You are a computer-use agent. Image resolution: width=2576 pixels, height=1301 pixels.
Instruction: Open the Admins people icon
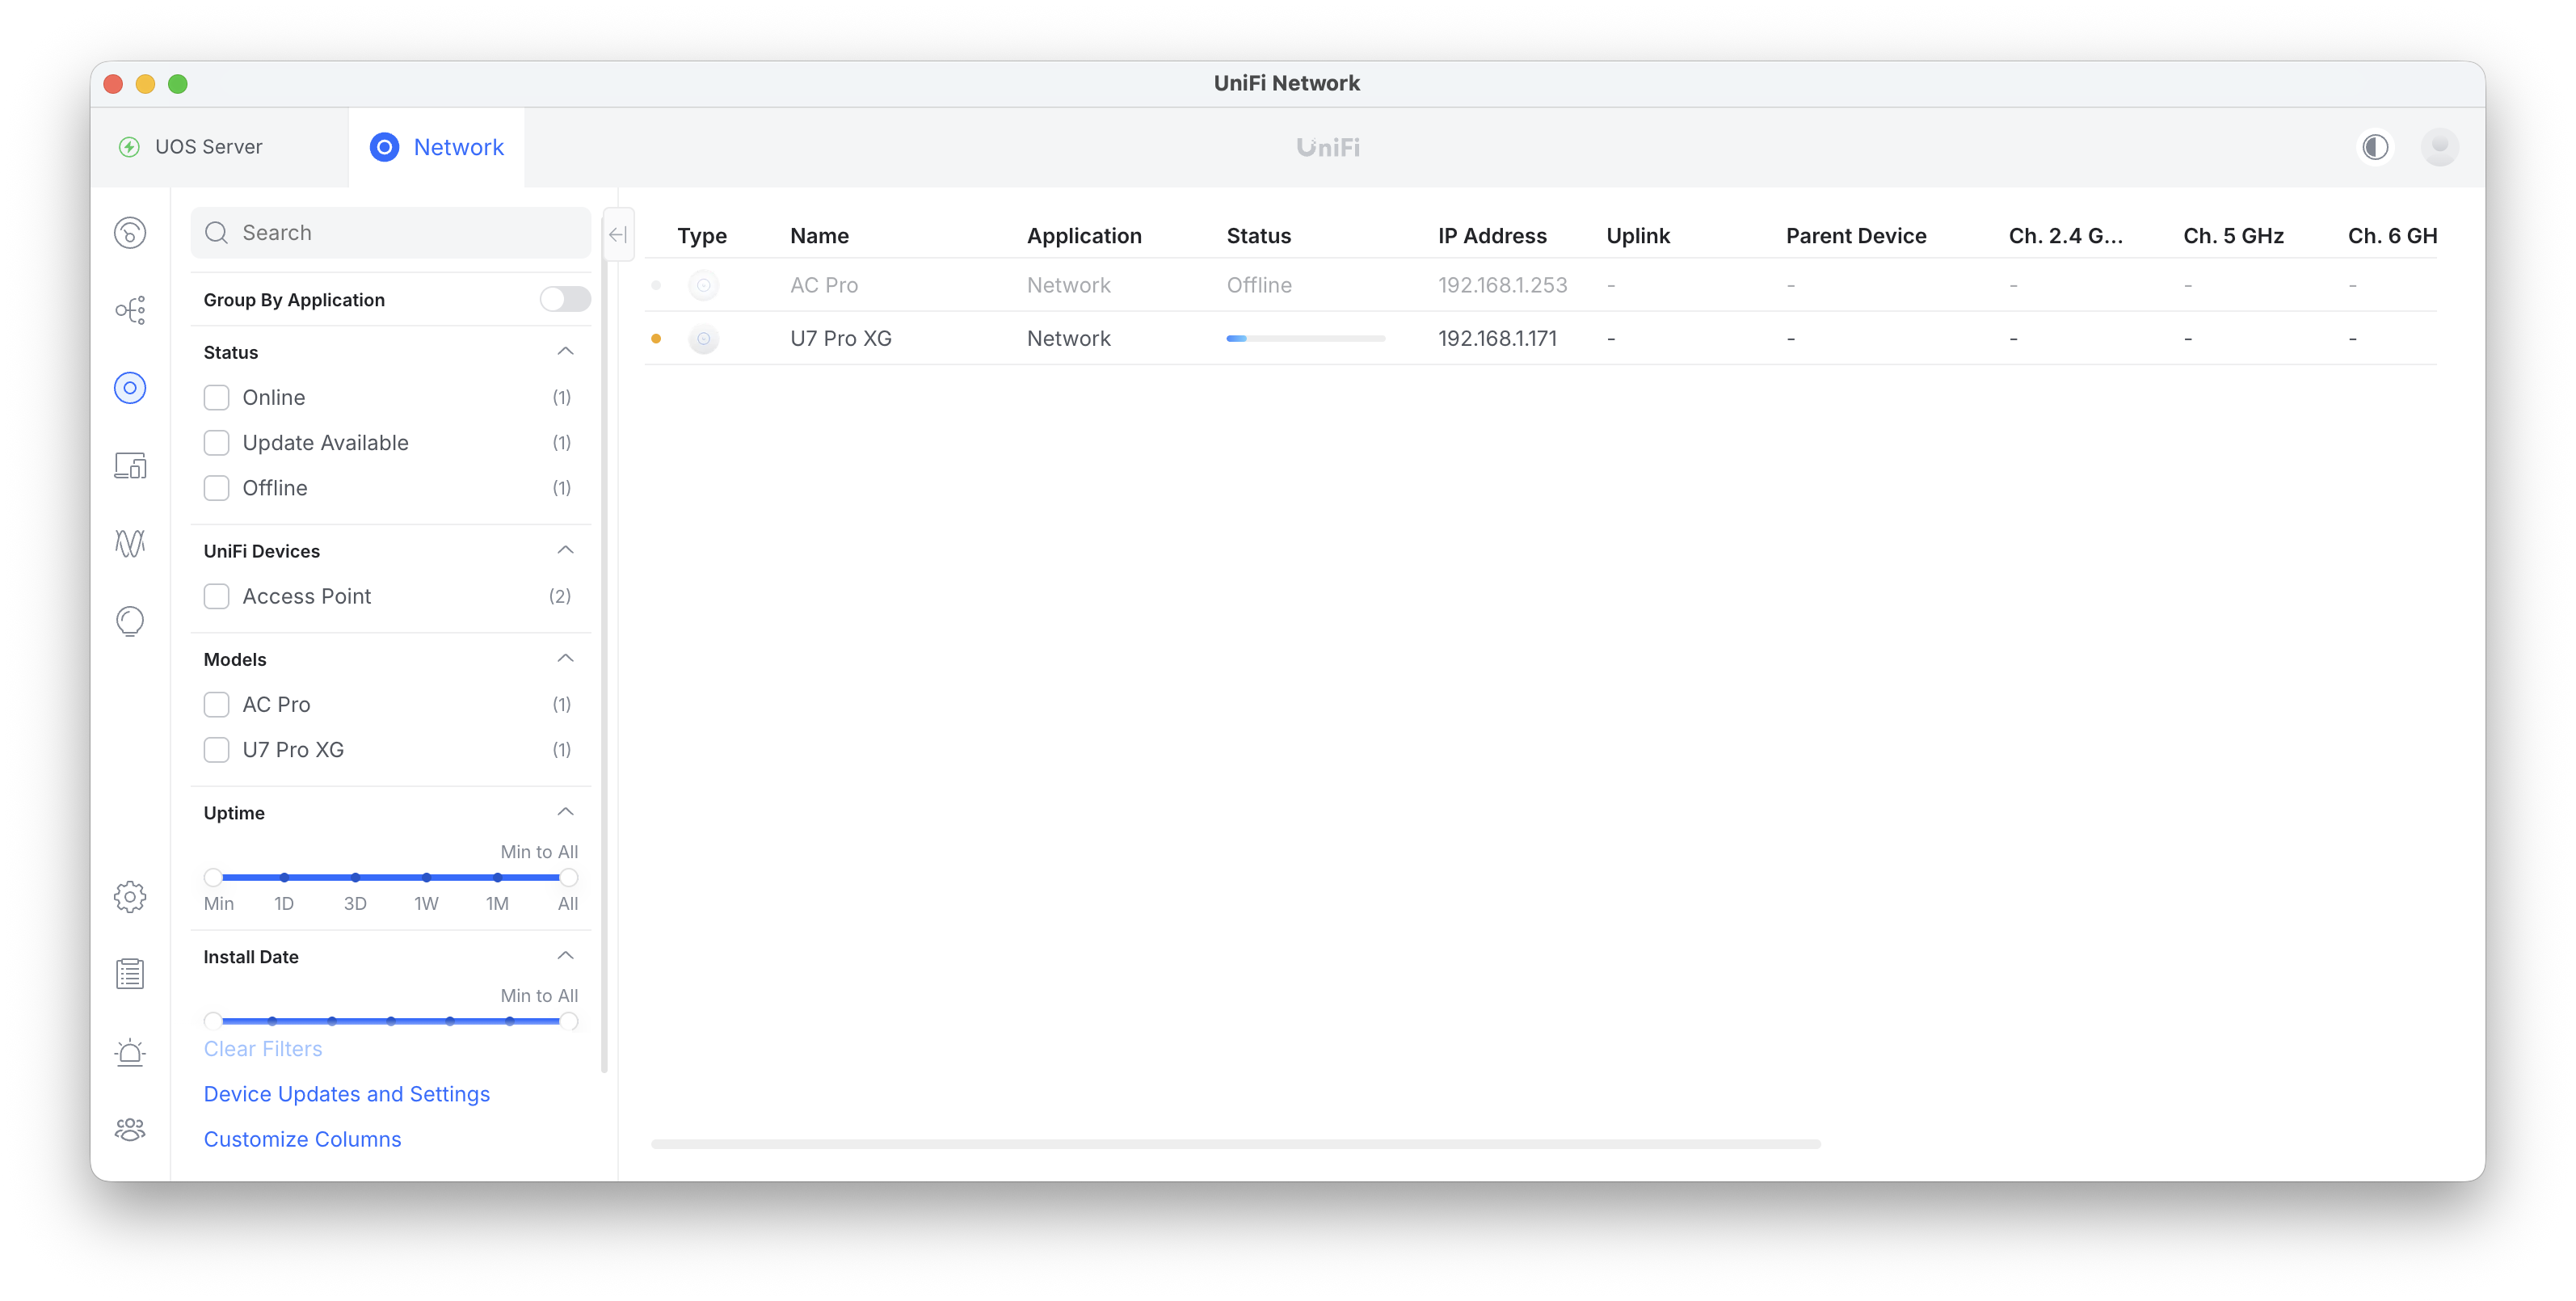point(130,1130)
